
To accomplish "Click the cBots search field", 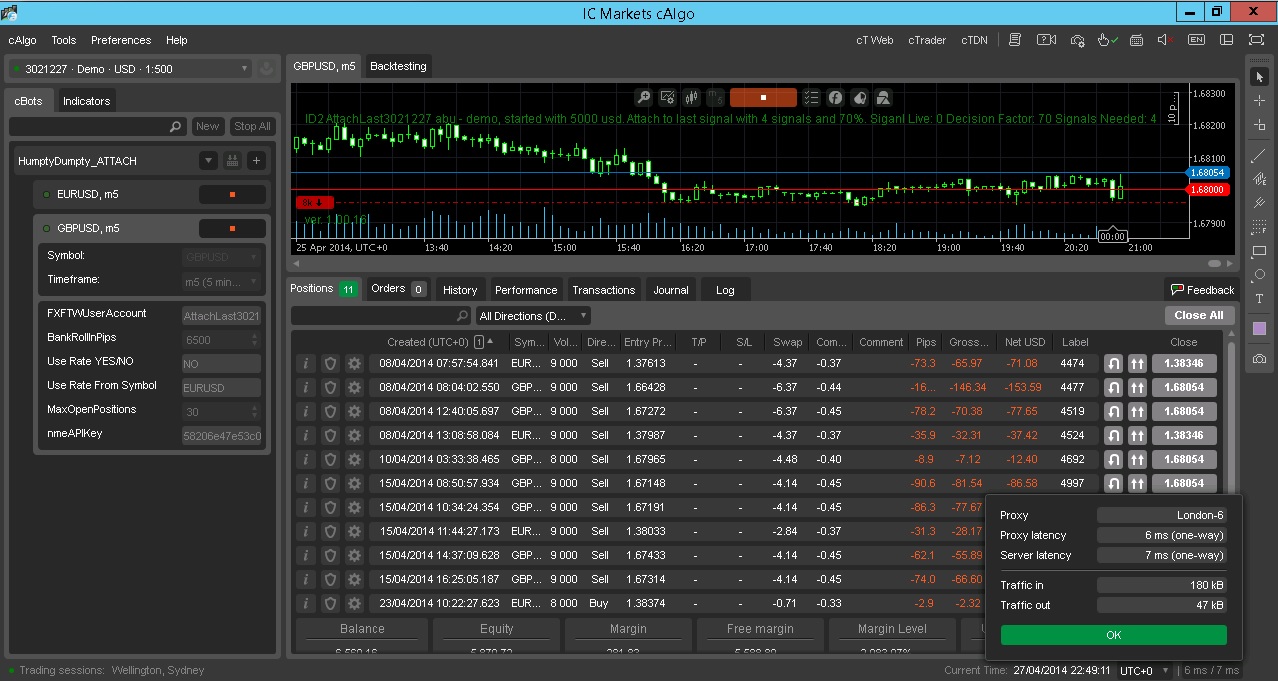I will pos(97,127).
